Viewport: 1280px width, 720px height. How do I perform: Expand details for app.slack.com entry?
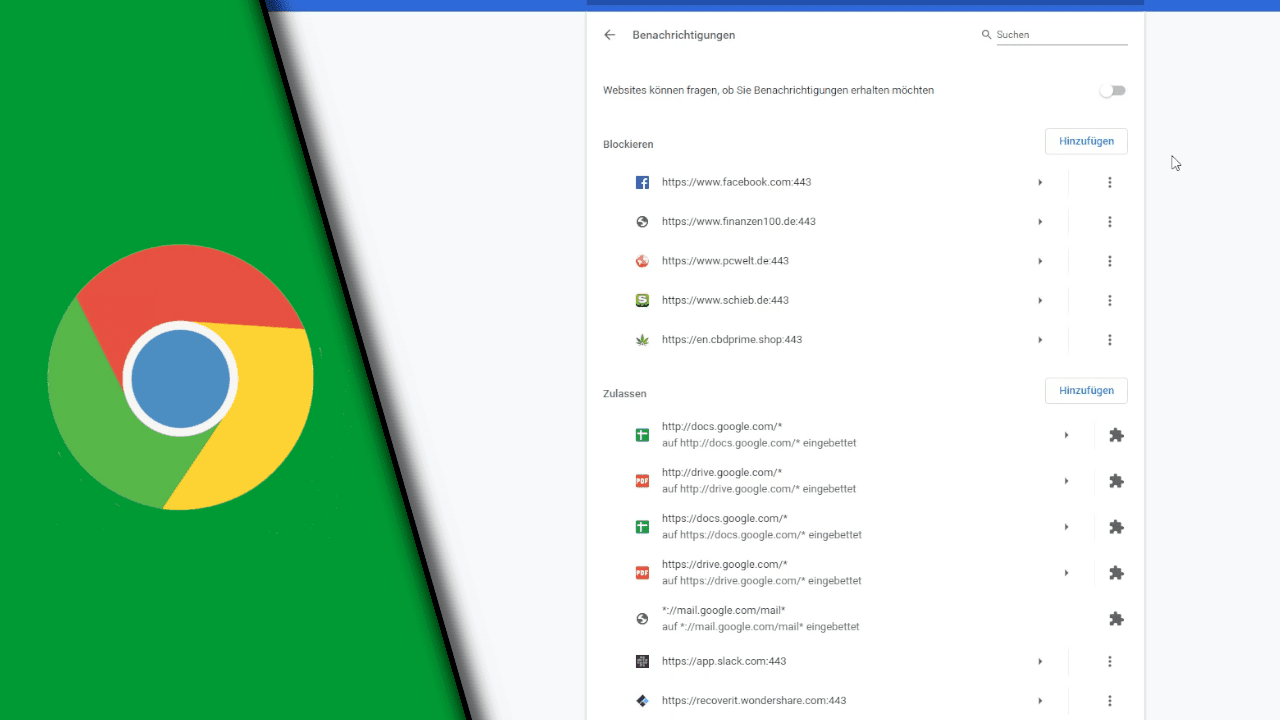[x=1040, y=662]
